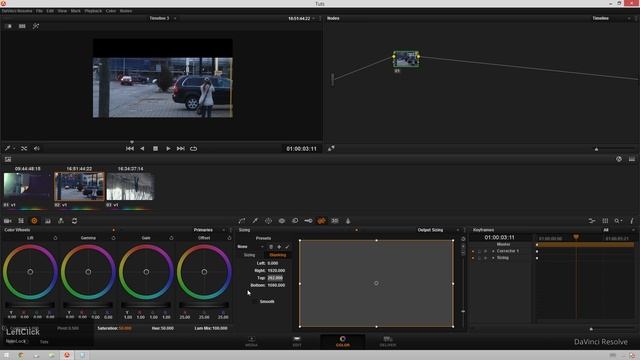
Task: Toggle lock on Corrector 1 keyframe track
Action: pos(479,251)
